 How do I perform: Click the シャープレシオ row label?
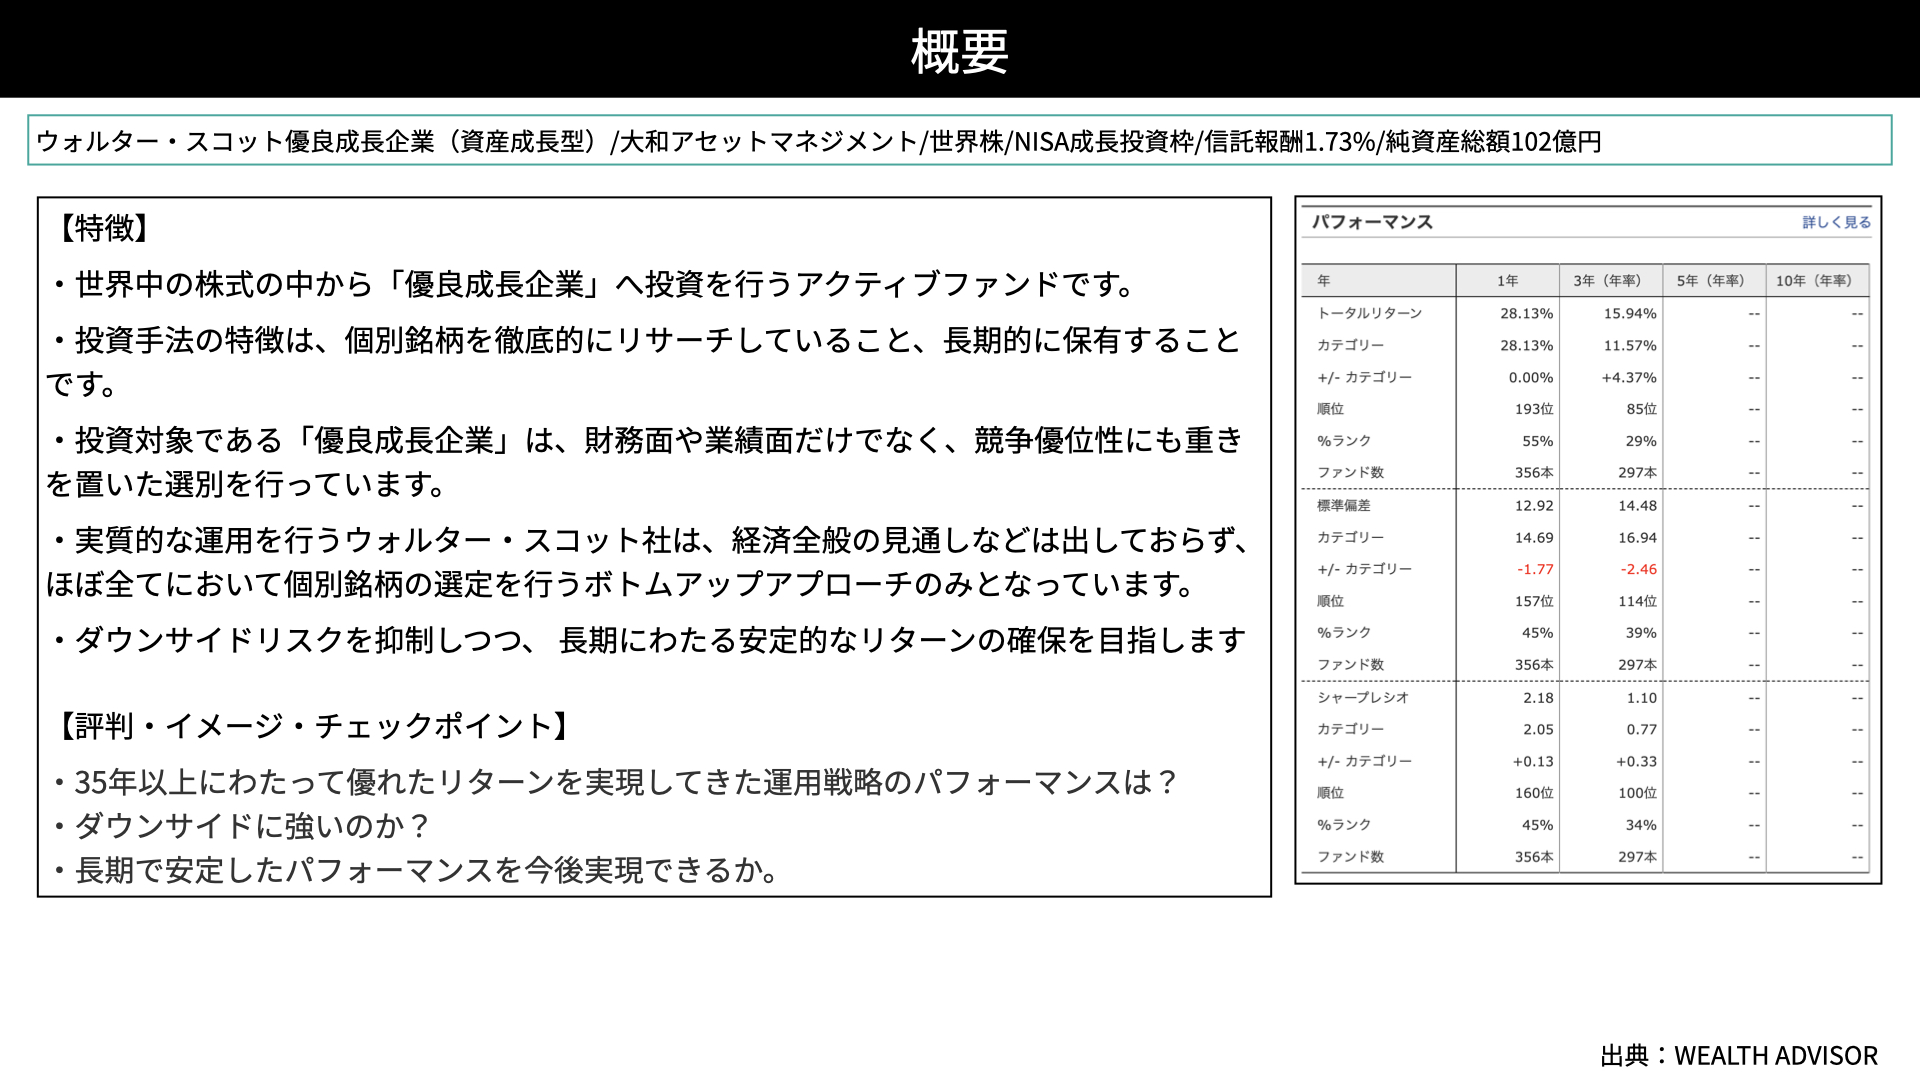[x=1362, y=698]
